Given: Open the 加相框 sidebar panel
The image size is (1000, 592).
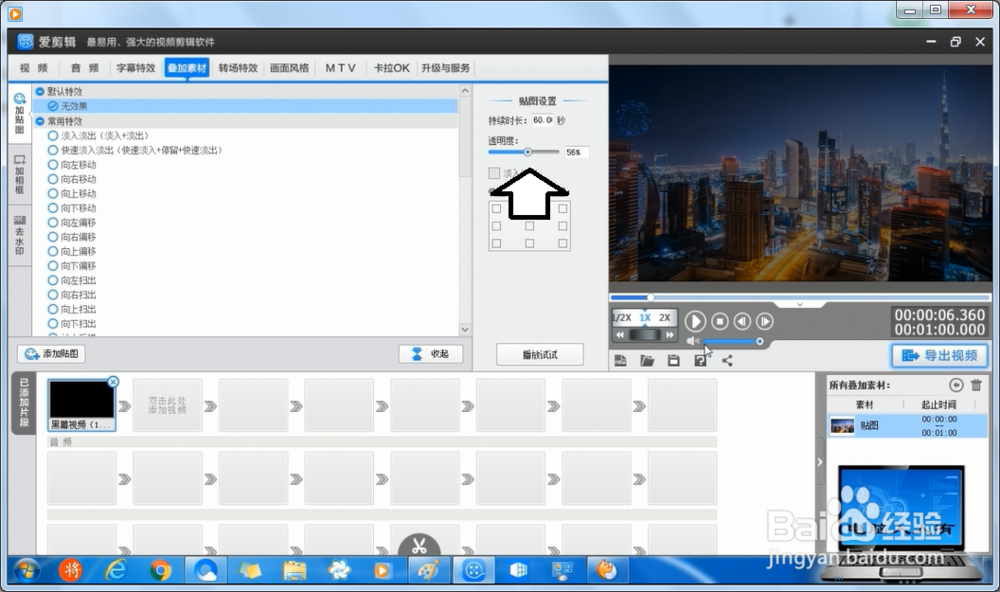Looking at the screenshot, I should (x=20, y=175).
